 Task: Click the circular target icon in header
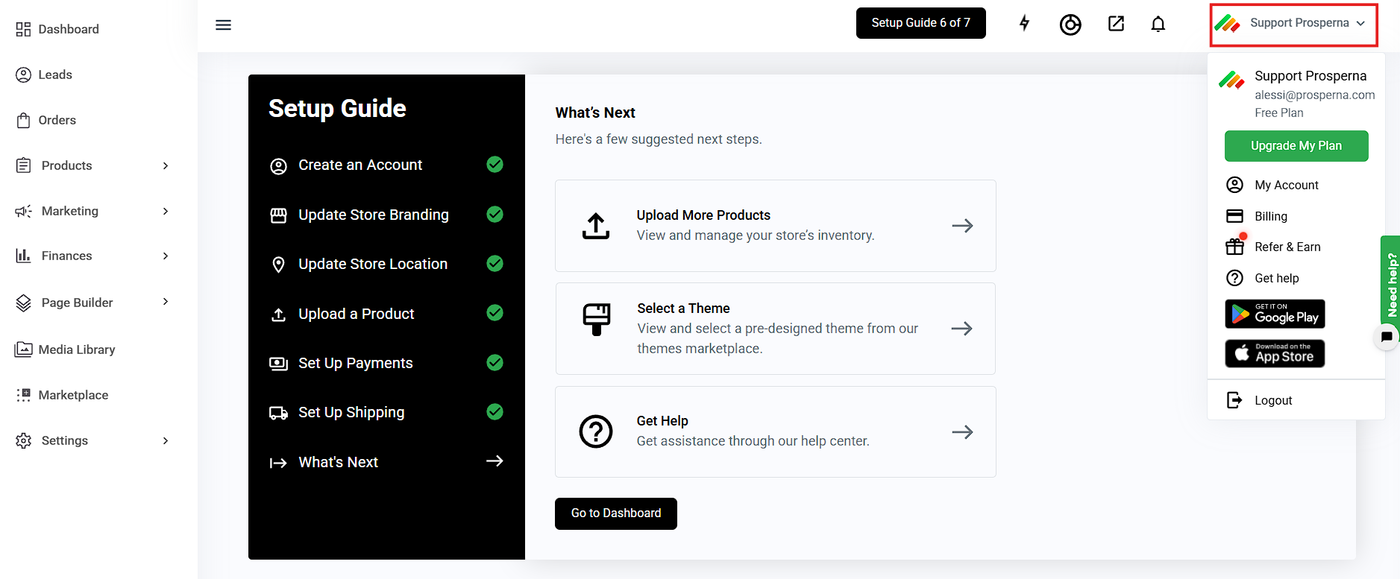(x=1070, y=24)
